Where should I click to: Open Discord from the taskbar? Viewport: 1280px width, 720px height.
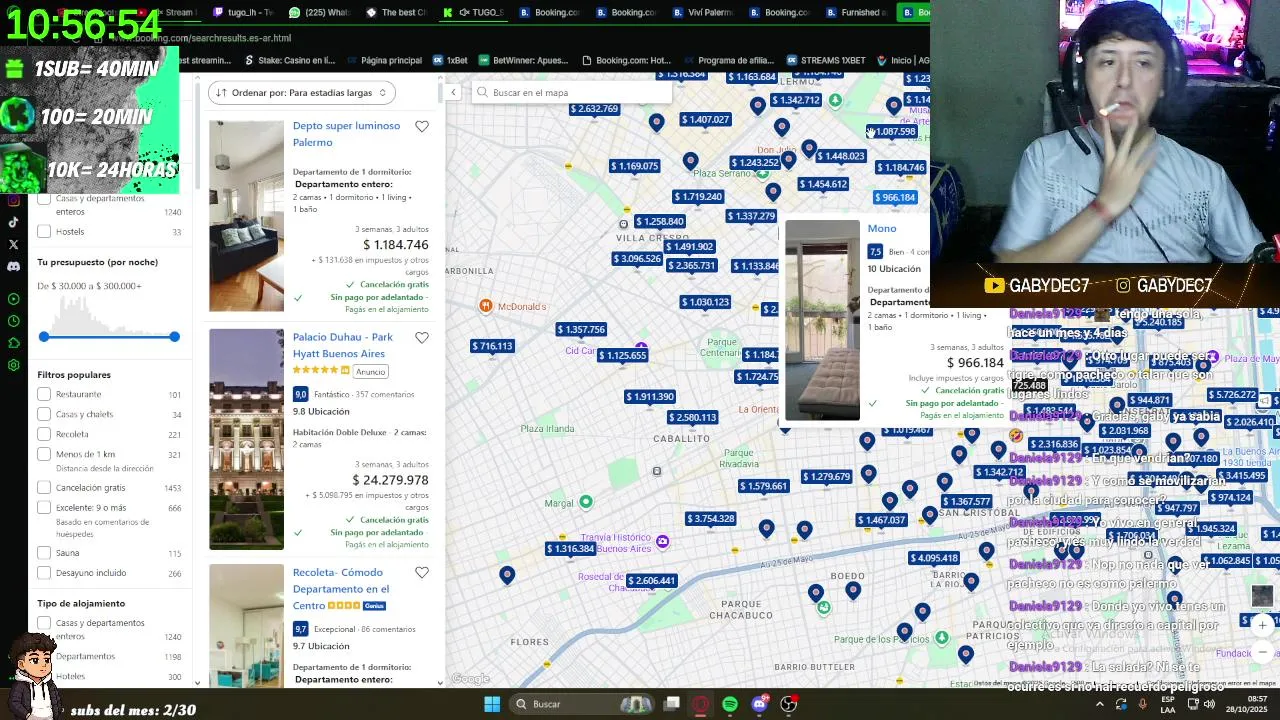click(759, 704)
